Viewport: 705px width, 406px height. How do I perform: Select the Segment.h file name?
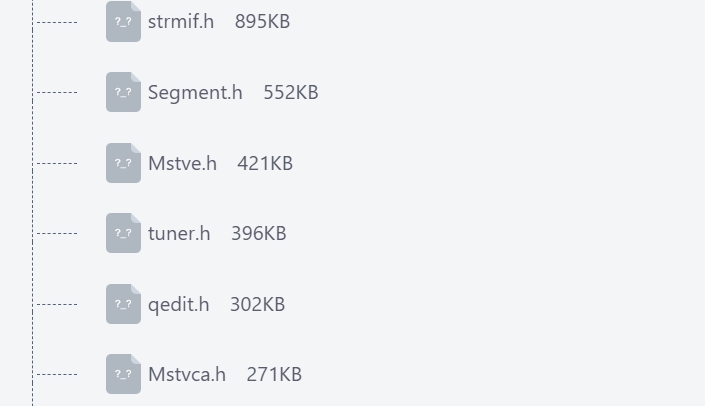pos(195,93)
